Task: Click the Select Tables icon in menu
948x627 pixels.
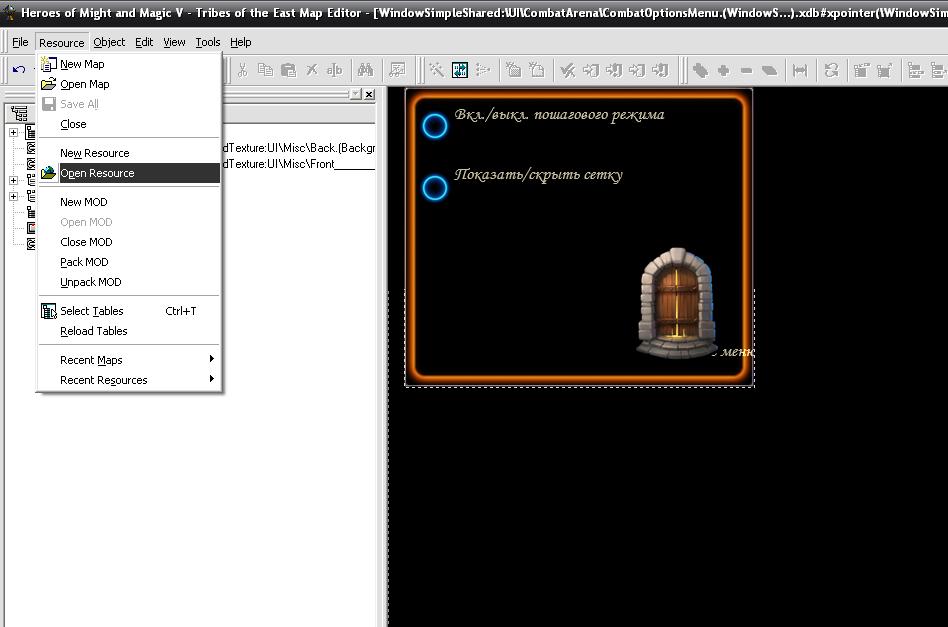Action: coord(48,311)
